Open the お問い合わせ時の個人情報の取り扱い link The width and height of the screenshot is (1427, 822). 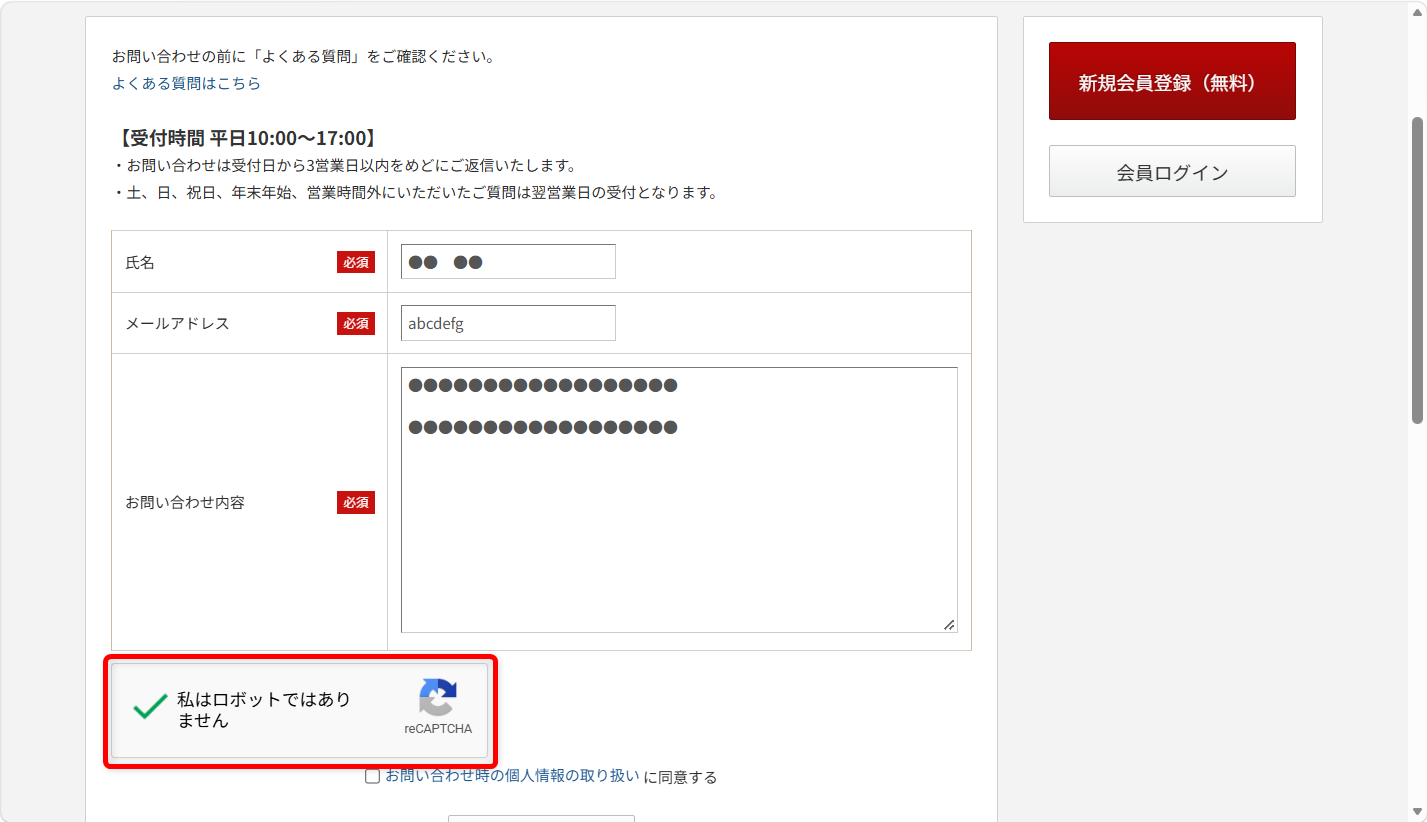click(512, 776)
